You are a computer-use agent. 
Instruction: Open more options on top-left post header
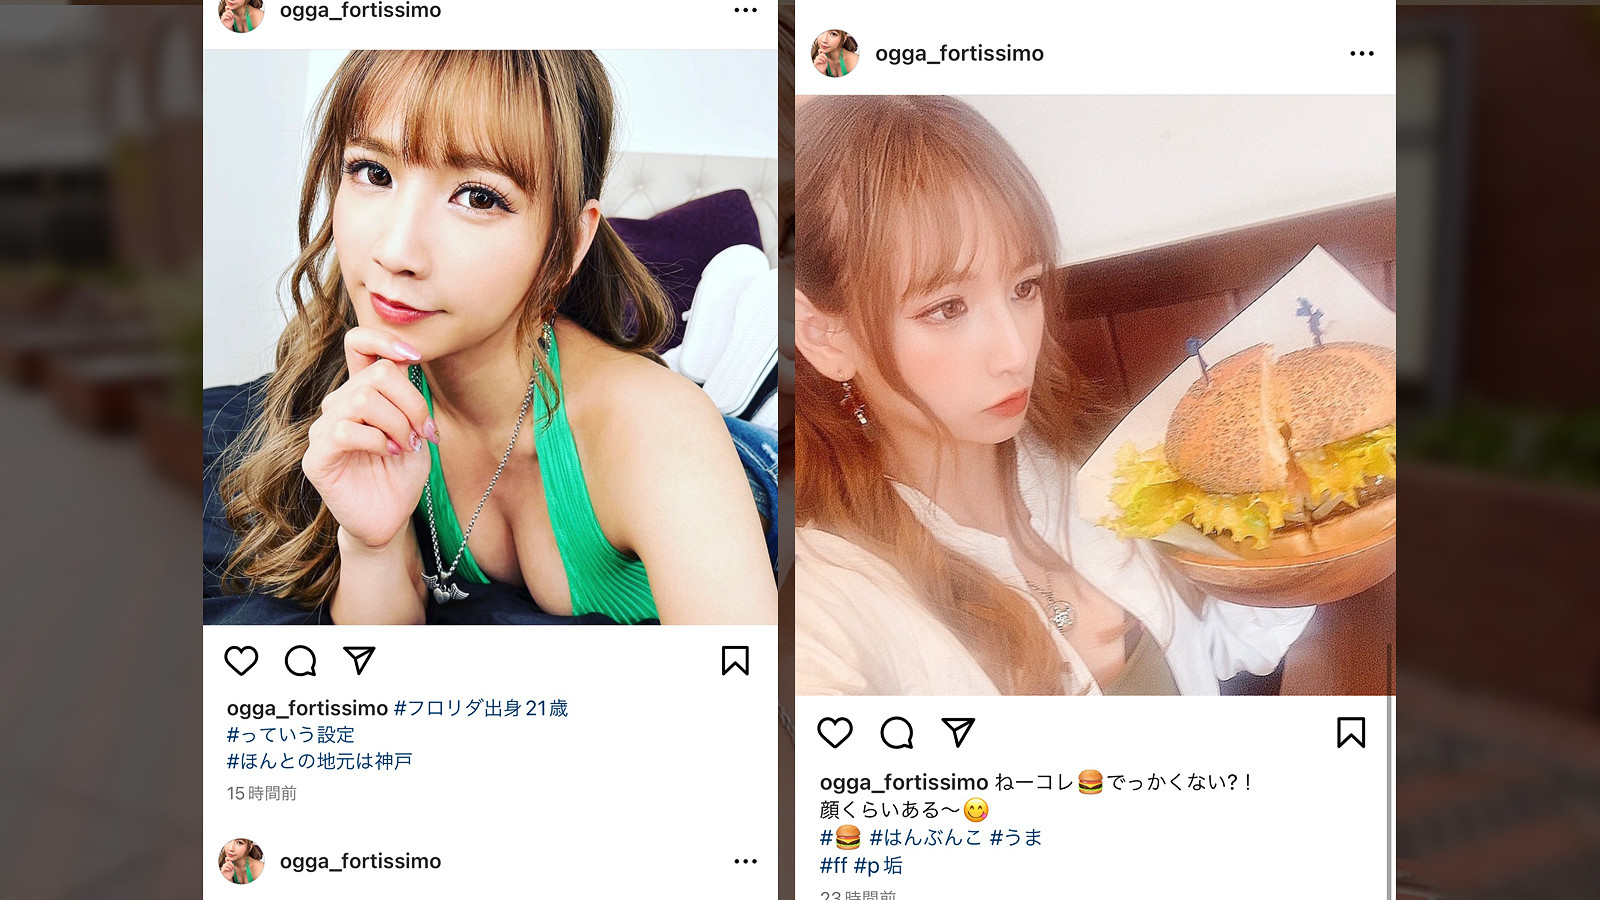point(745,10)
